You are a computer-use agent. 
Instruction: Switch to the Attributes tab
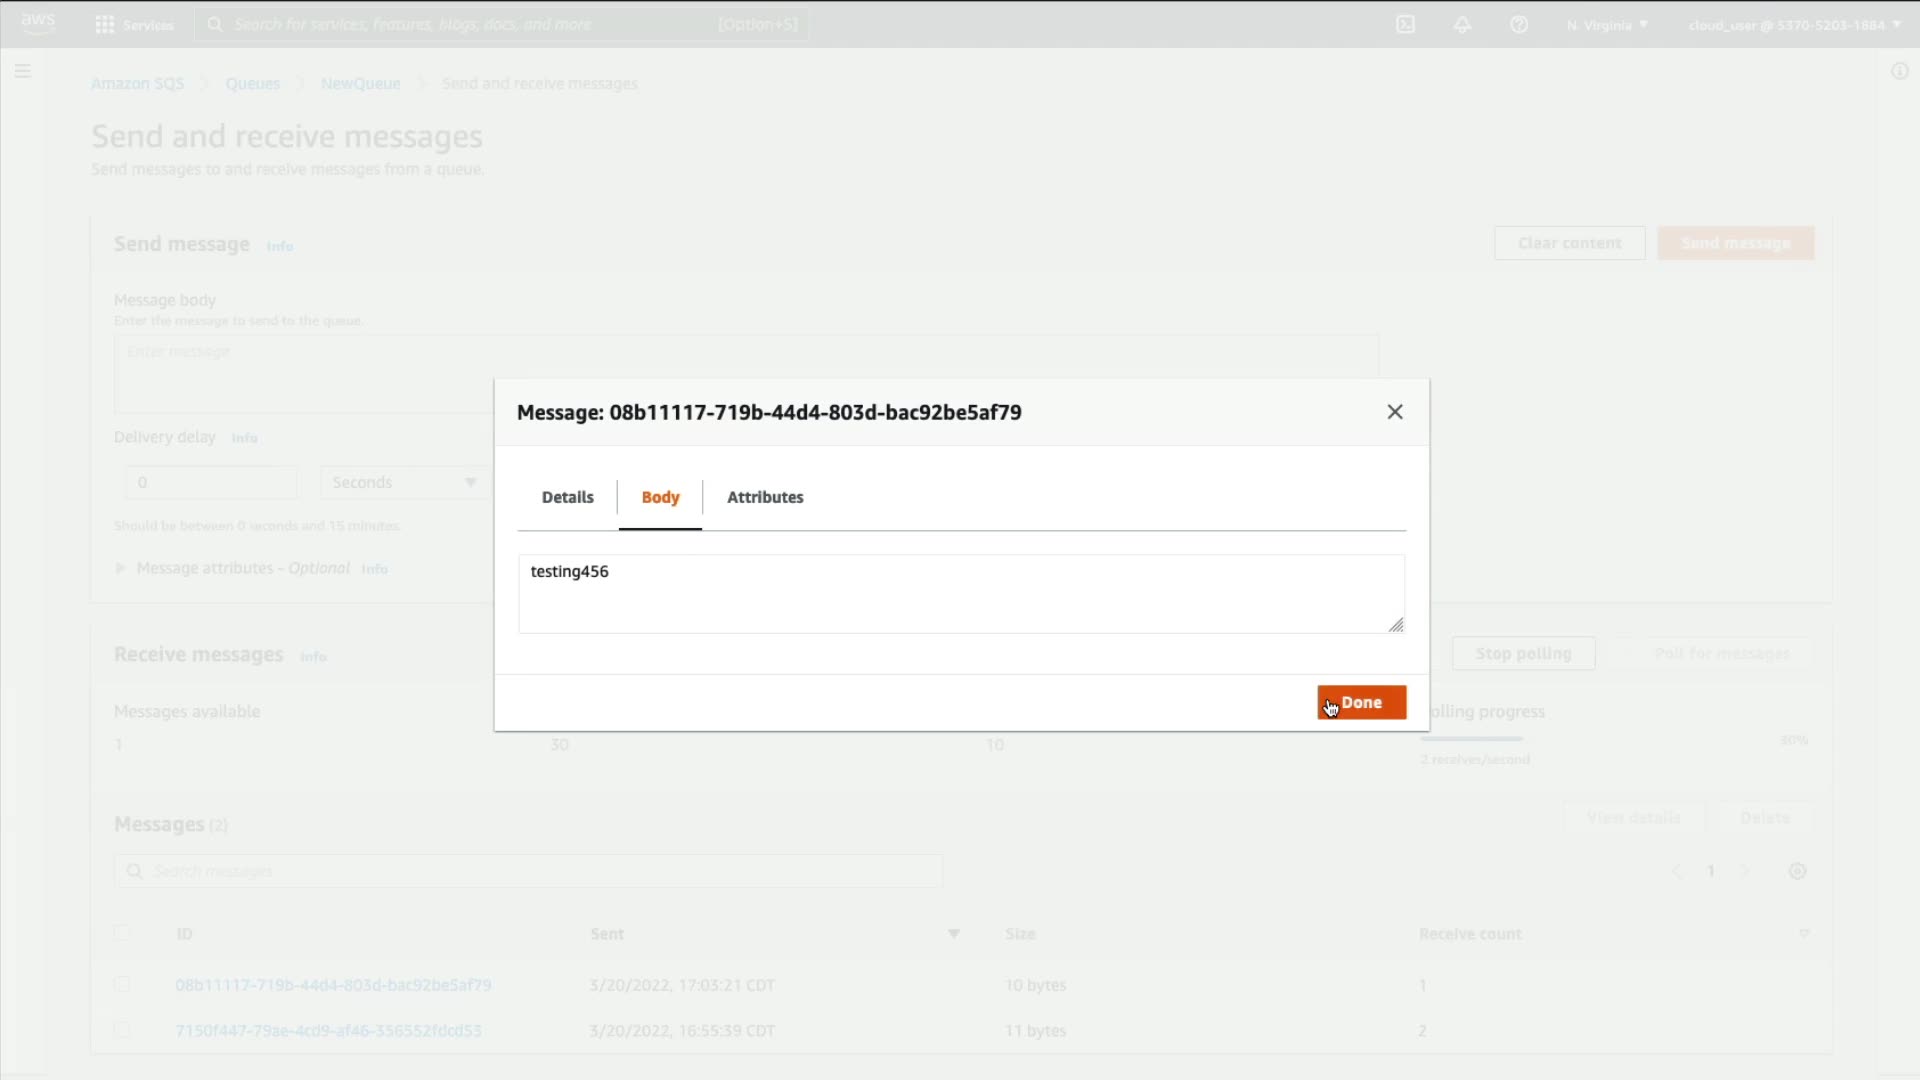(765, 497)
